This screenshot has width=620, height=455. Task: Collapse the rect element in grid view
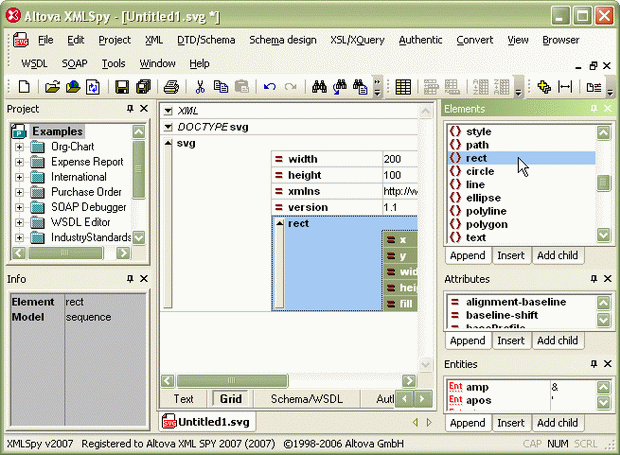tap(279, 223)
